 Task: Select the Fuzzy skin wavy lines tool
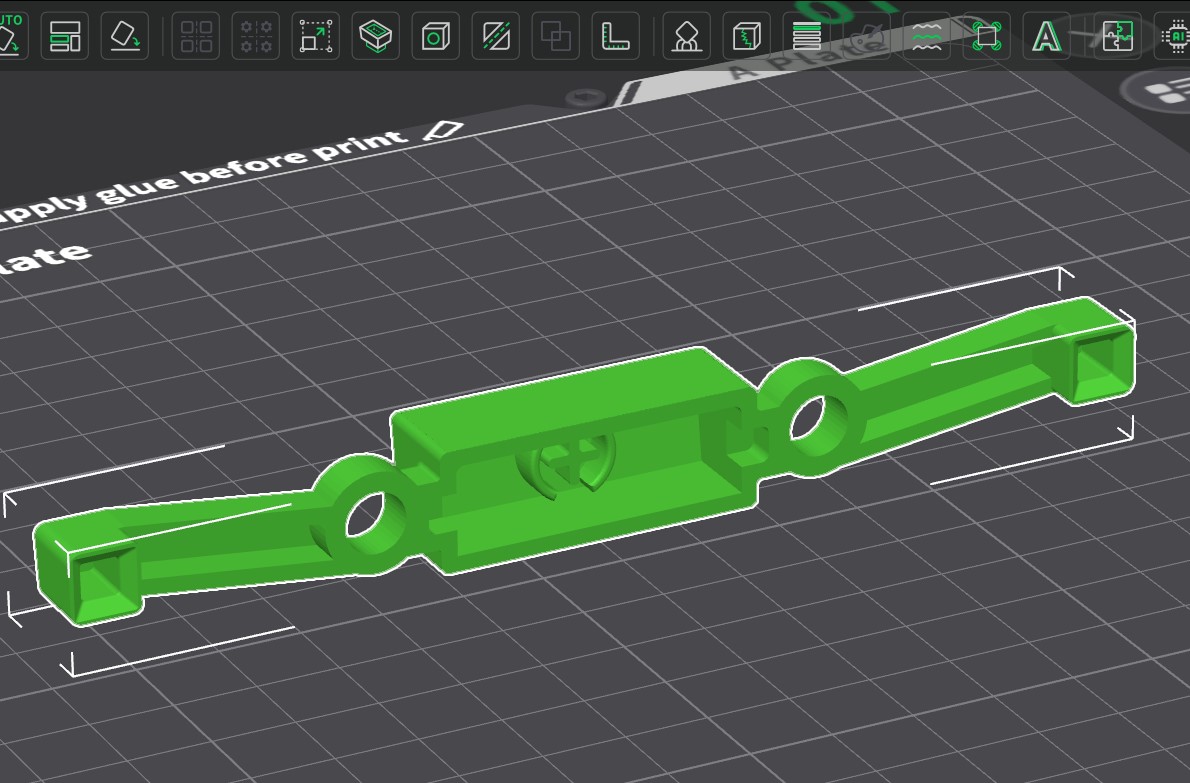(927, 36)
